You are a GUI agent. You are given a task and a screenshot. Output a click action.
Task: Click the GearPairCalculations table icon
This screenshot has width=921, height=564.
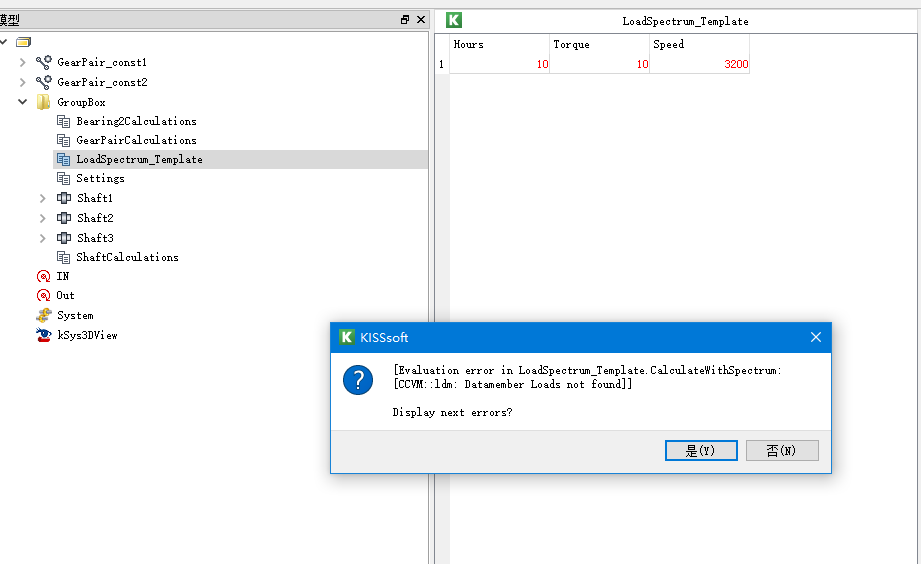(63, 140)
